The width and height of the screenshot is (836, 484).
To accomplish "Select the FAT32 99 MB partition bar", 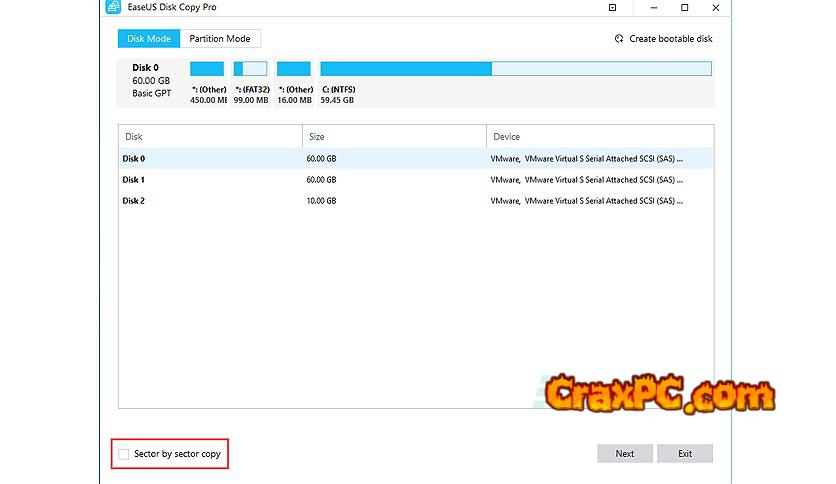I will click(250, 69).
